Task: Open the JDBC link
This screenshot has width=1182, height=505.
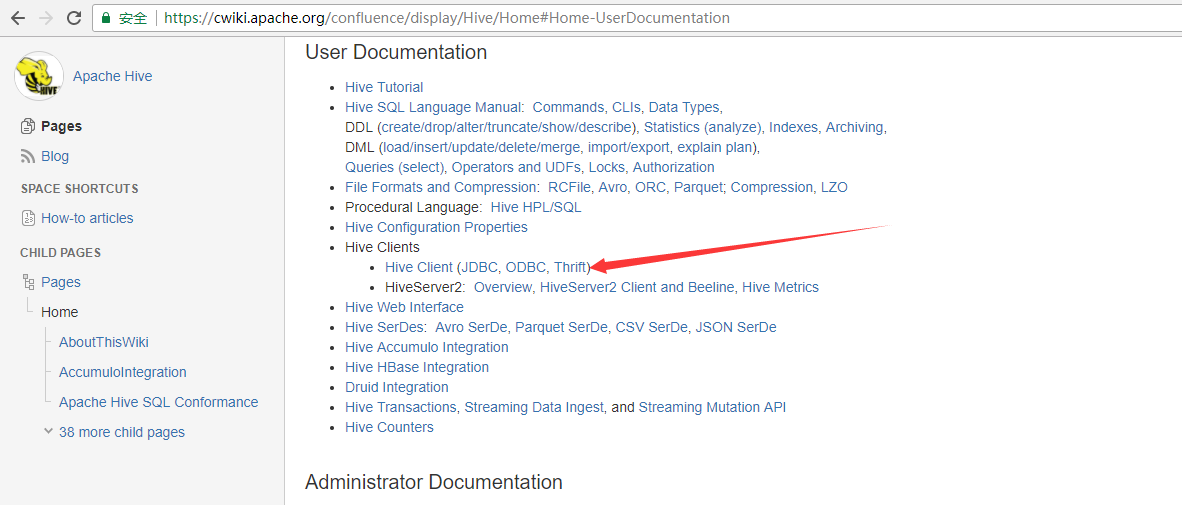Action: (x=479, y=267)
